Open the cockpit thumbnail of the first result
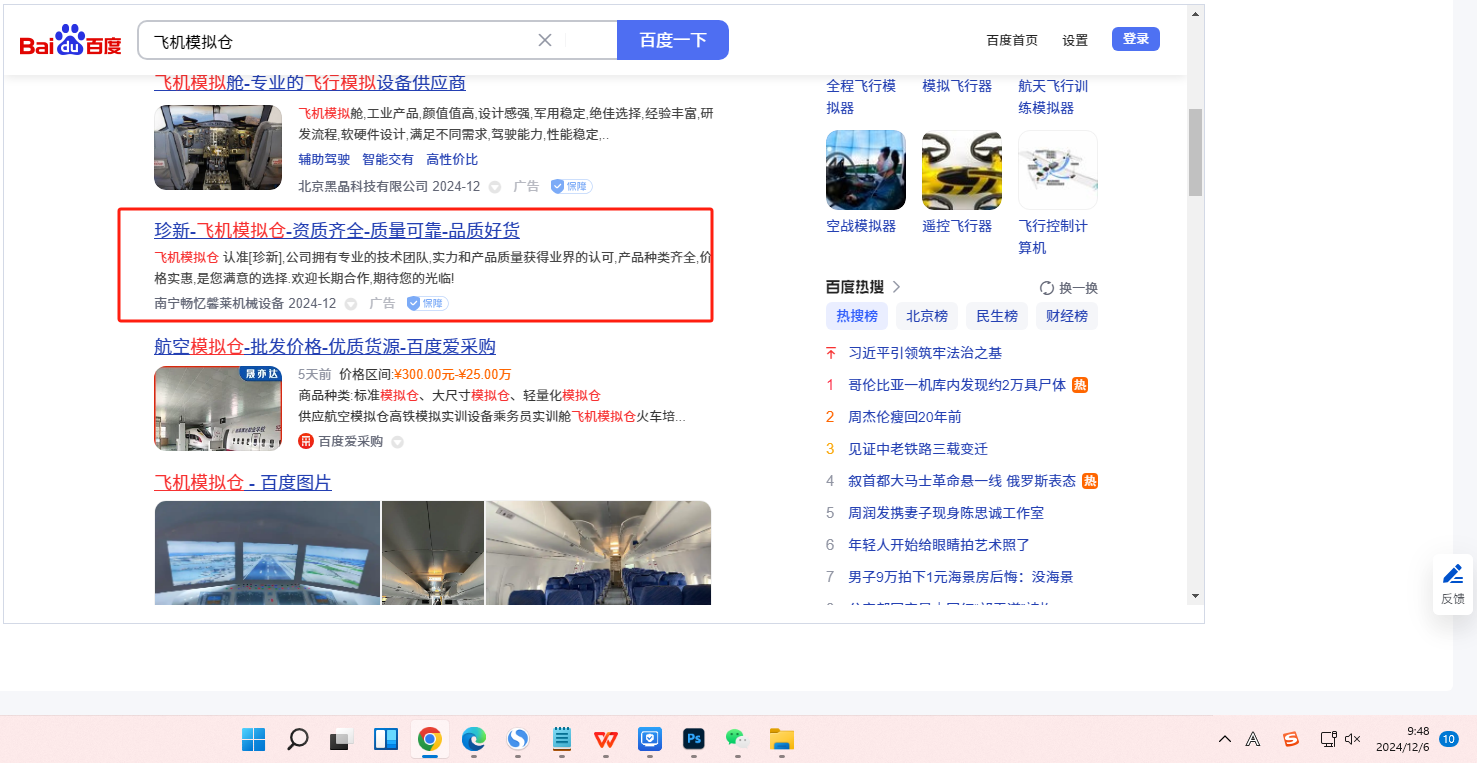 click(x=219, y=147)
